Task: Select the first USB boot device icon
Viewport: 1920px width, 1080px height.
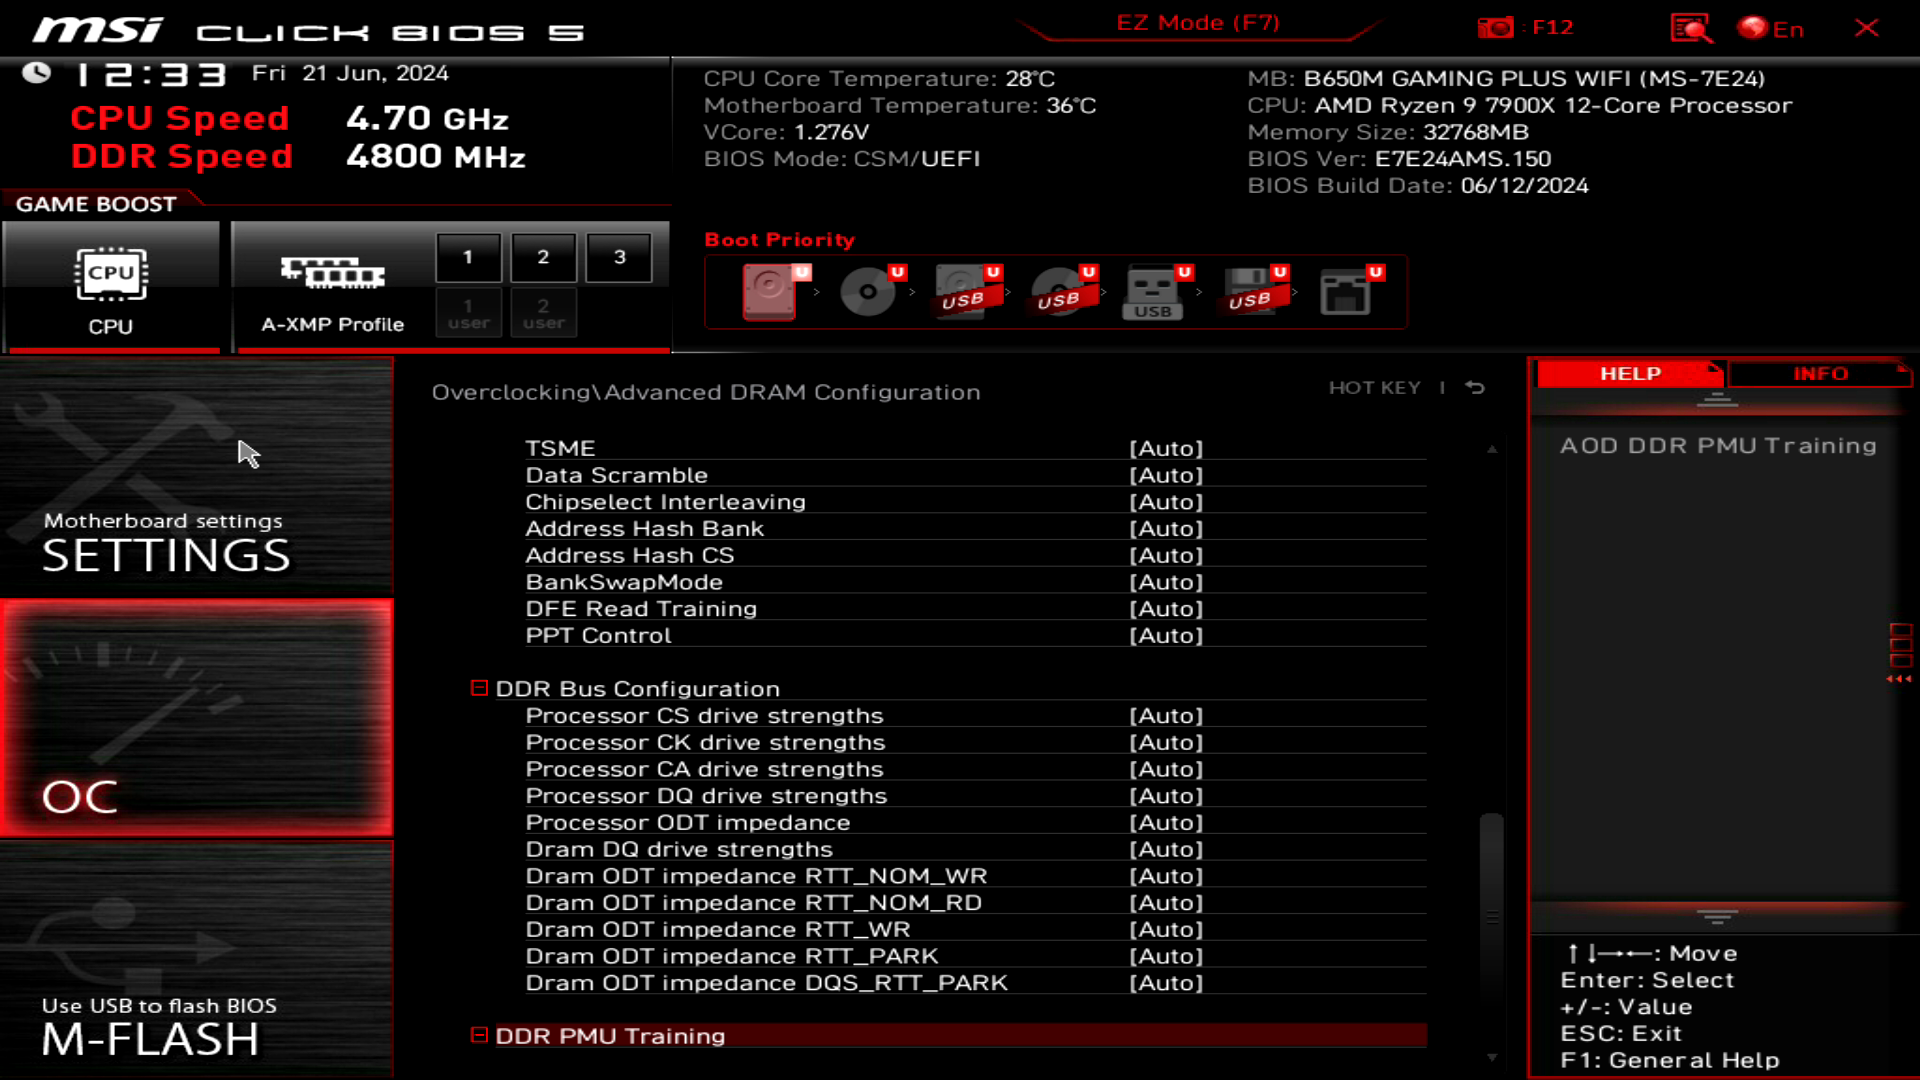Action: (x=963, y=291)
